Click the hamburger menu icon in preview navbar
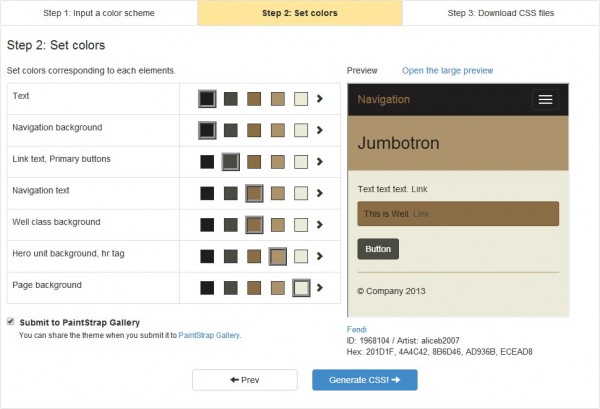Viewport: 600px width, 409px height. point(544,99)
